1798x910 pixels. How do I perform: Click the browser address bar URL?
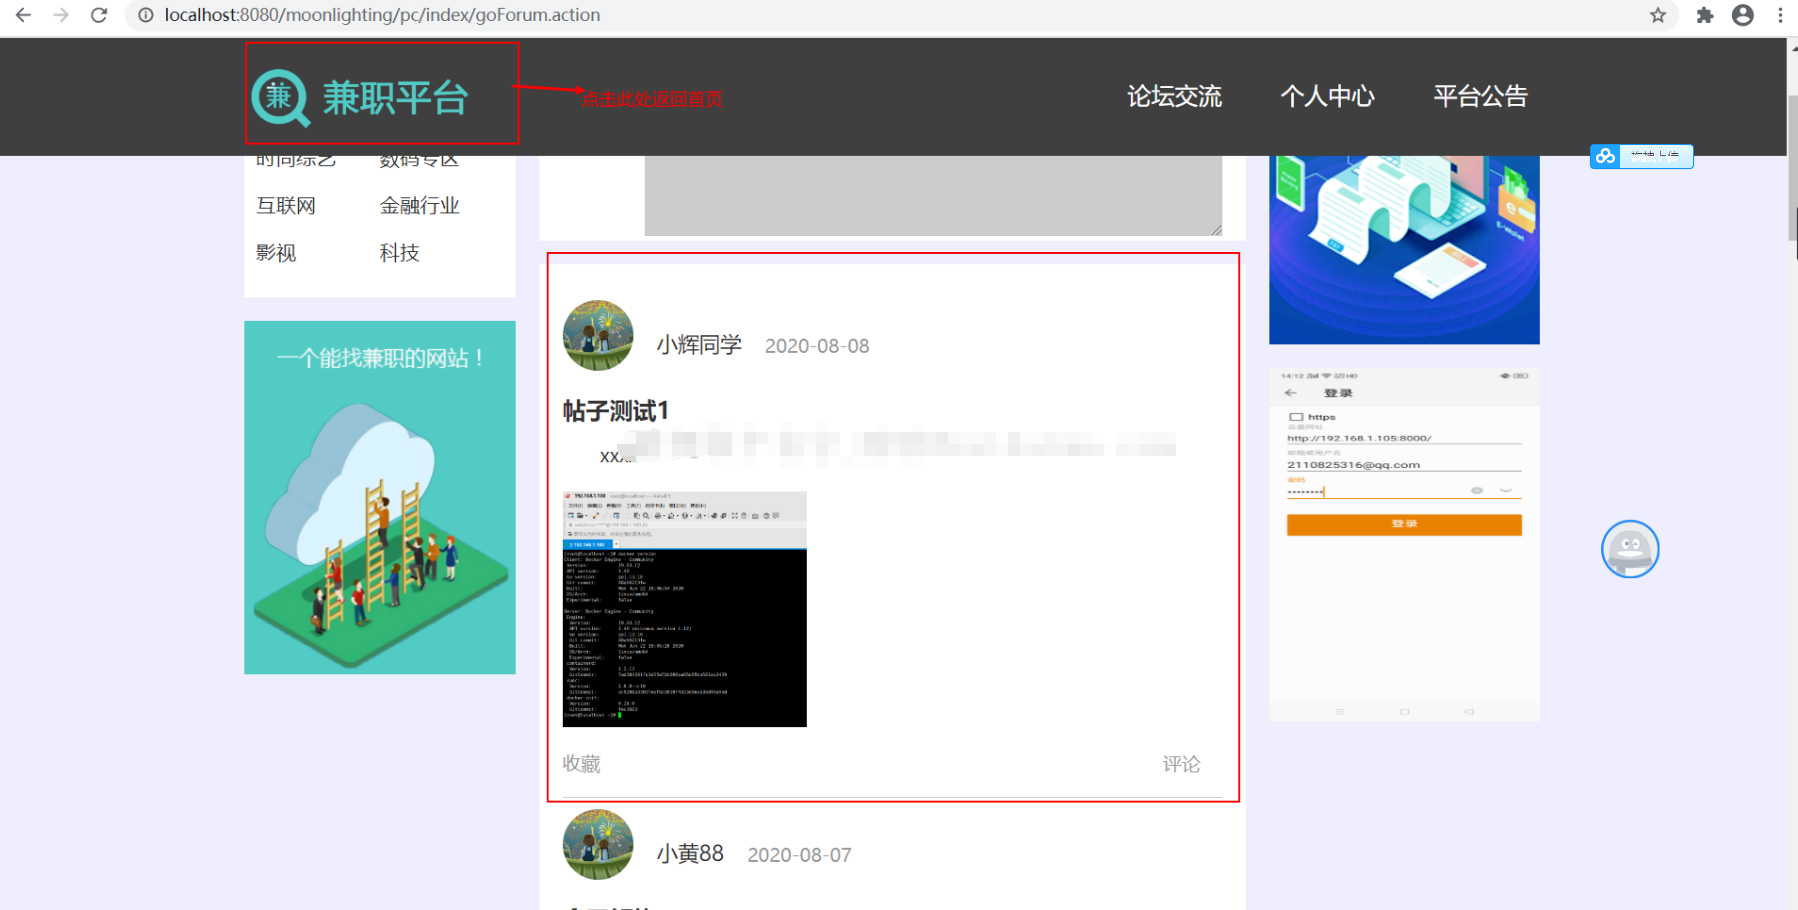382,15
